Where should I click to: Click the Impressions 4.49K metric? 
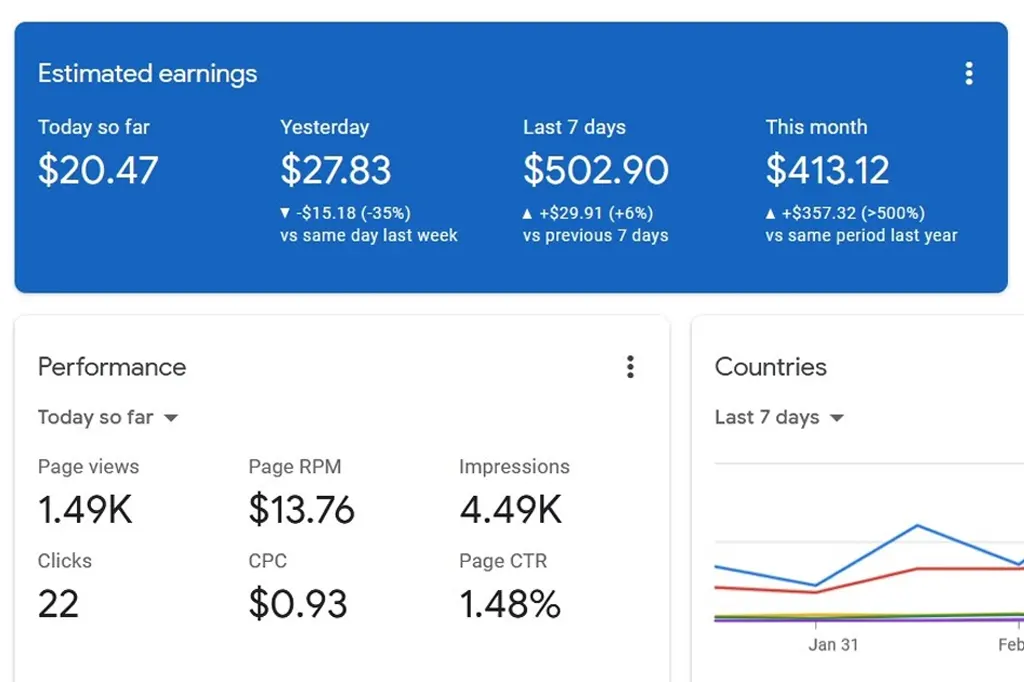click(510, 510)
